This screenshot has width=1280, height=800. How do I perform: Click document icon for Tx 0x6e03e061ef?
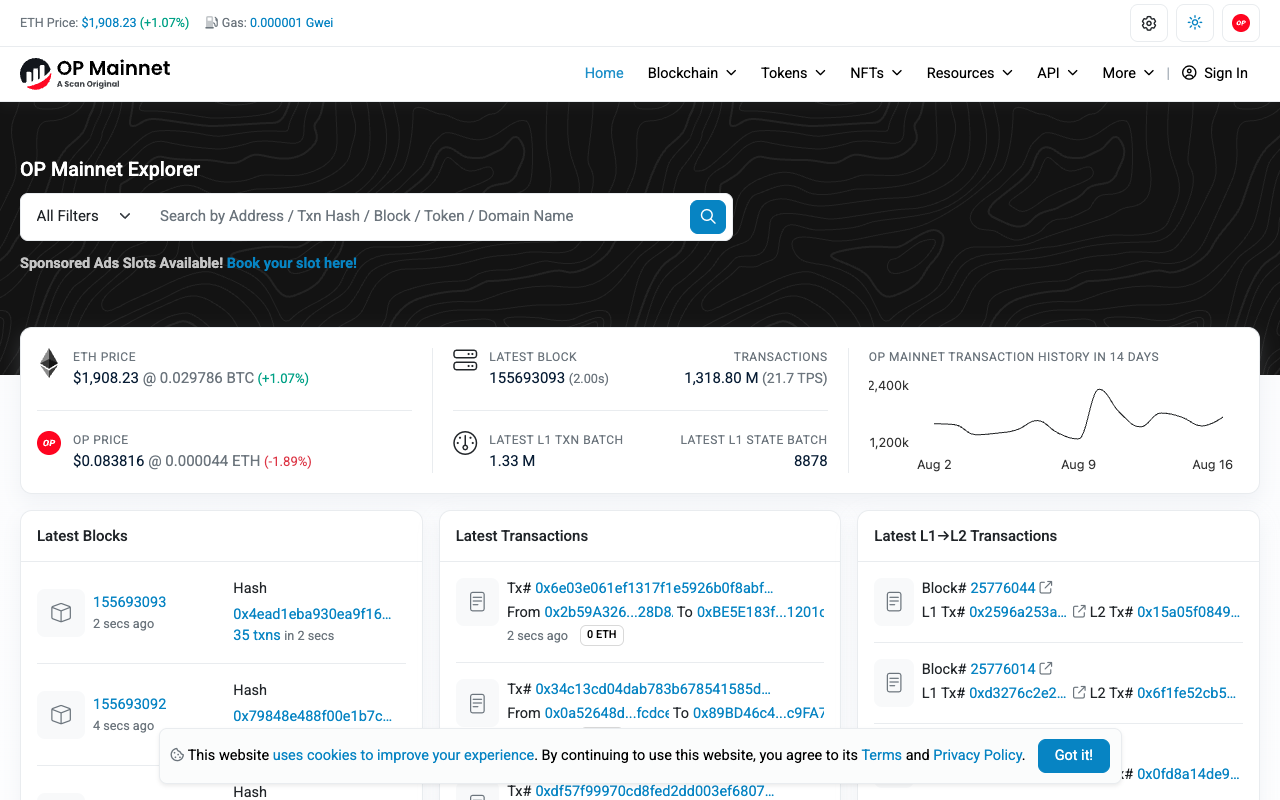[478, 602]
